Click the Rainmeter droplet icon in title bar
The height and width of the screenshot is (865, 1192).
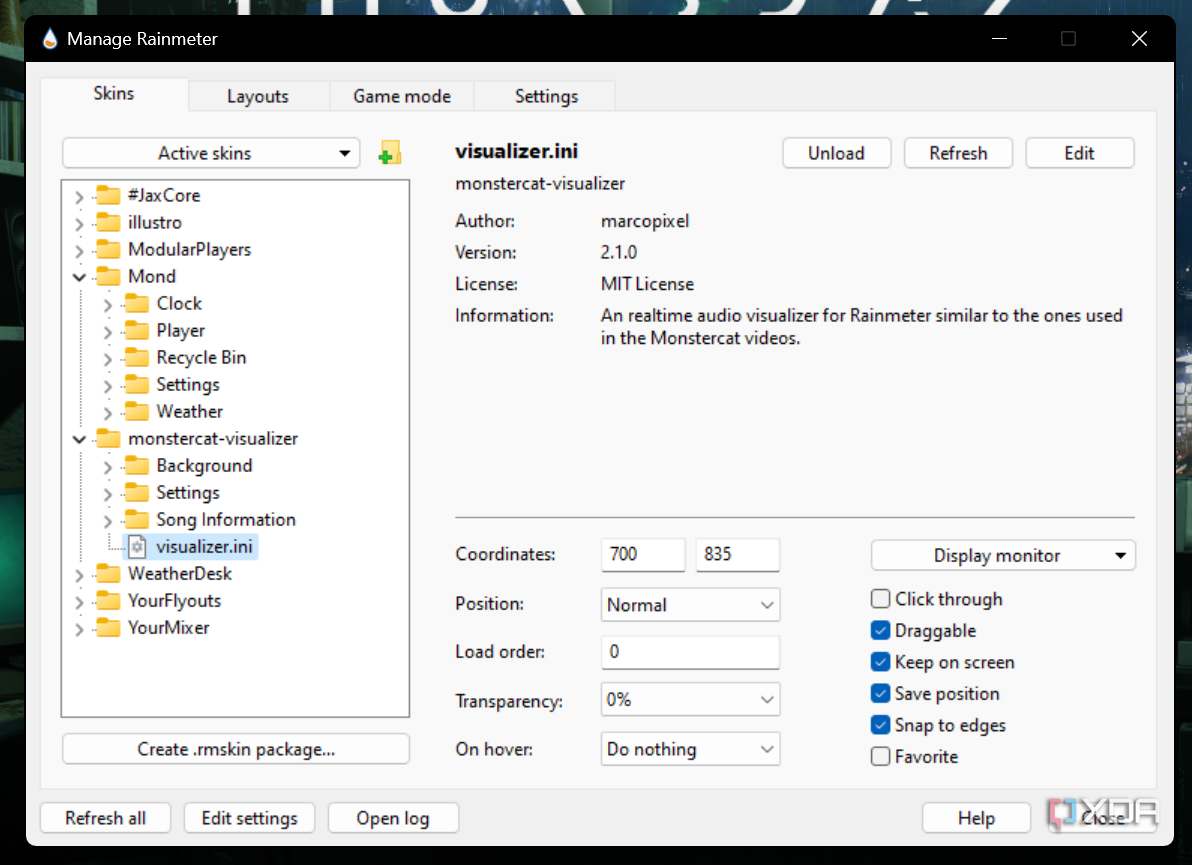pos(50,39)
